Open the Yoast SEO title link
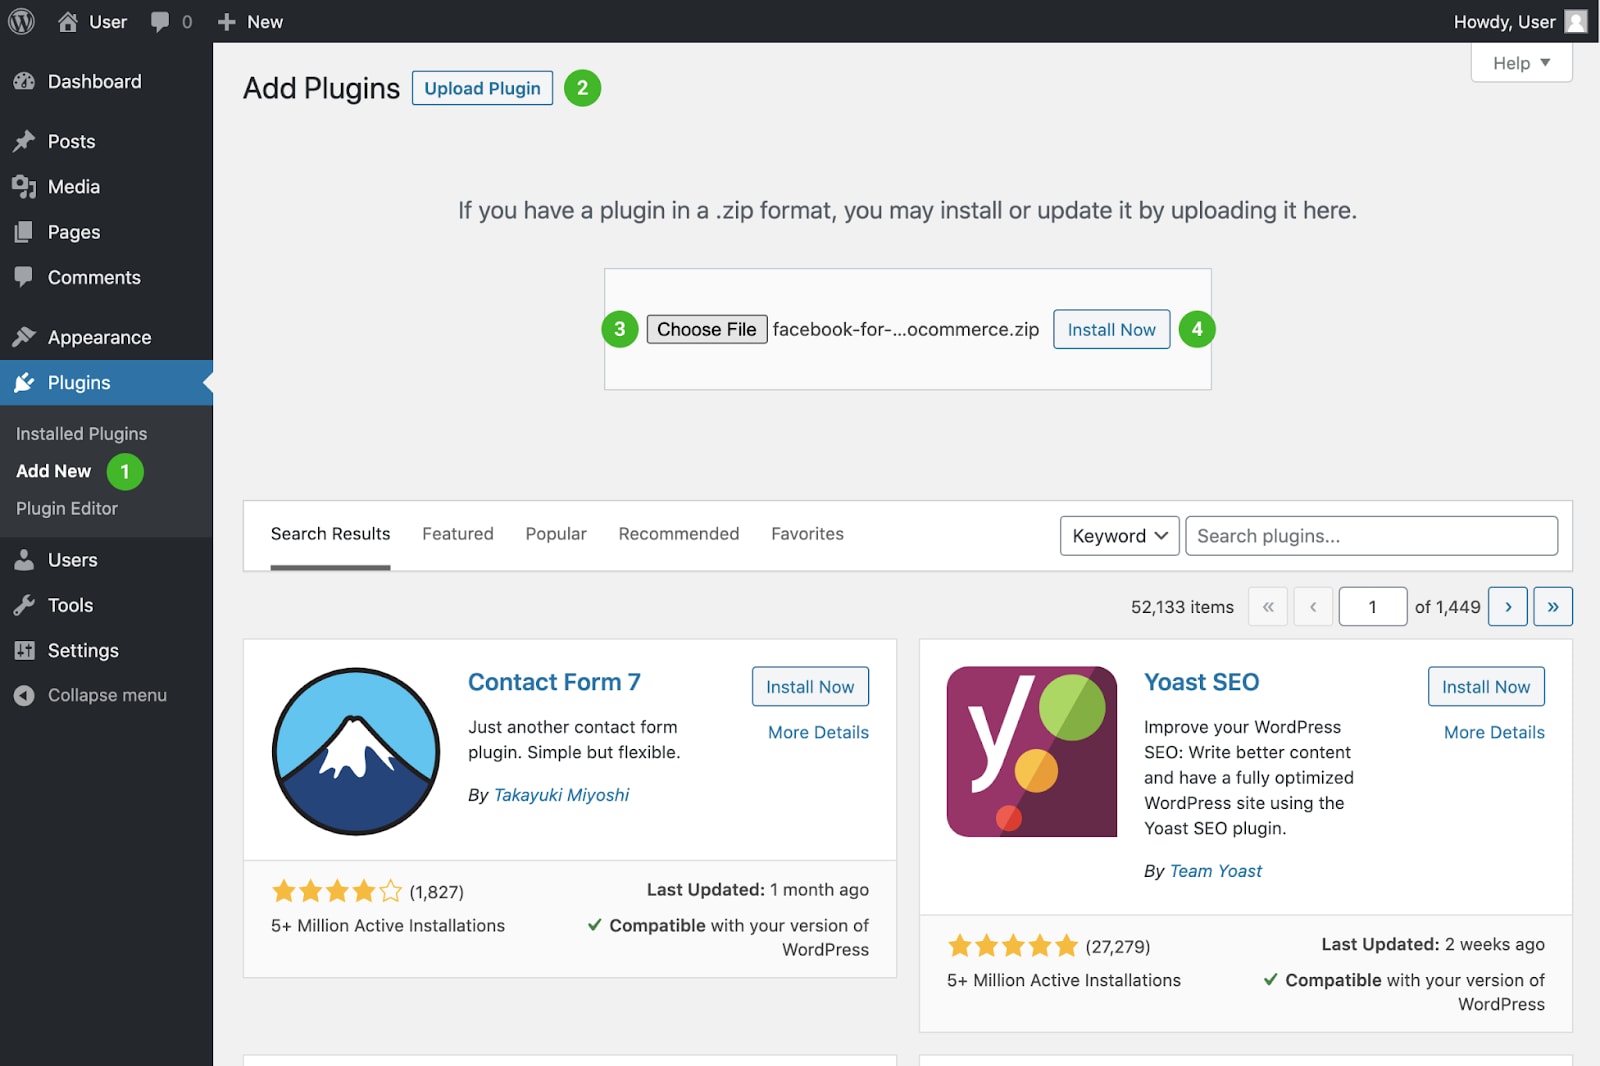1600x1066 pixels. [x=1201, y=682]
